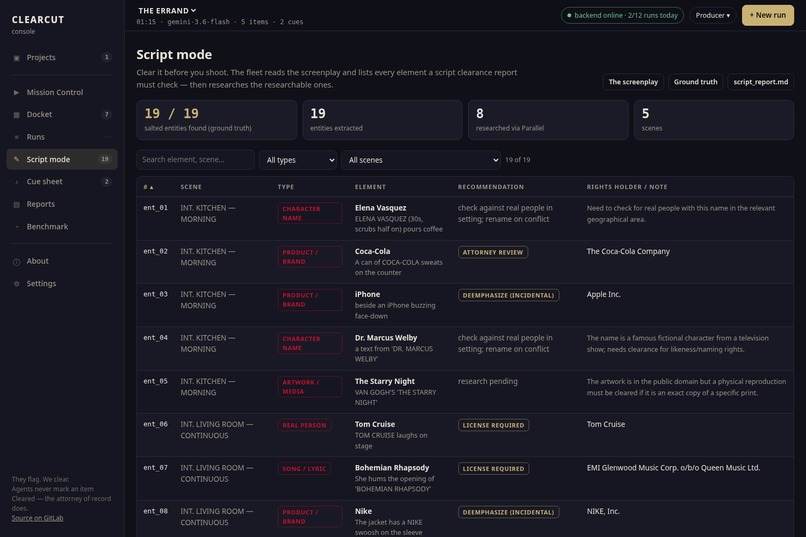
Task: Open the Benchmark page
Action: coord(62,227)
